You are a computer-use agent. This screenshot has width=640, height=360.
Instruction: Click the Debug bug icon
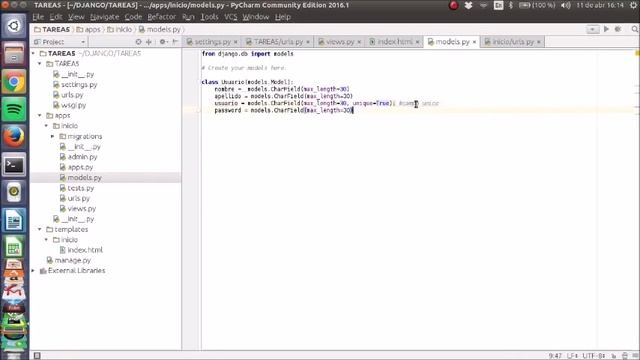[x=618, y=29]
